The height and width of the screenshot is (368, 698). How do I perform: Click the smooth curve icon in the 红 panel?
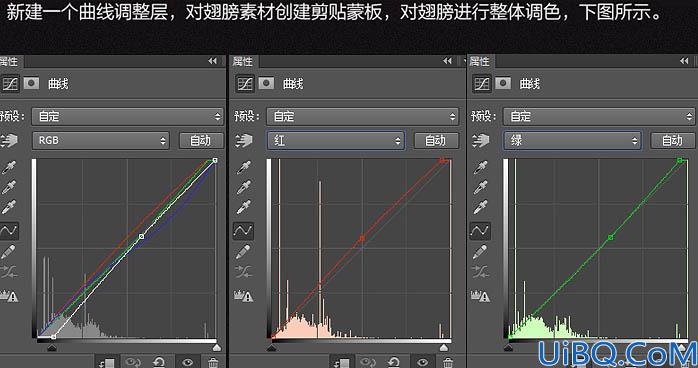(244, 271)
